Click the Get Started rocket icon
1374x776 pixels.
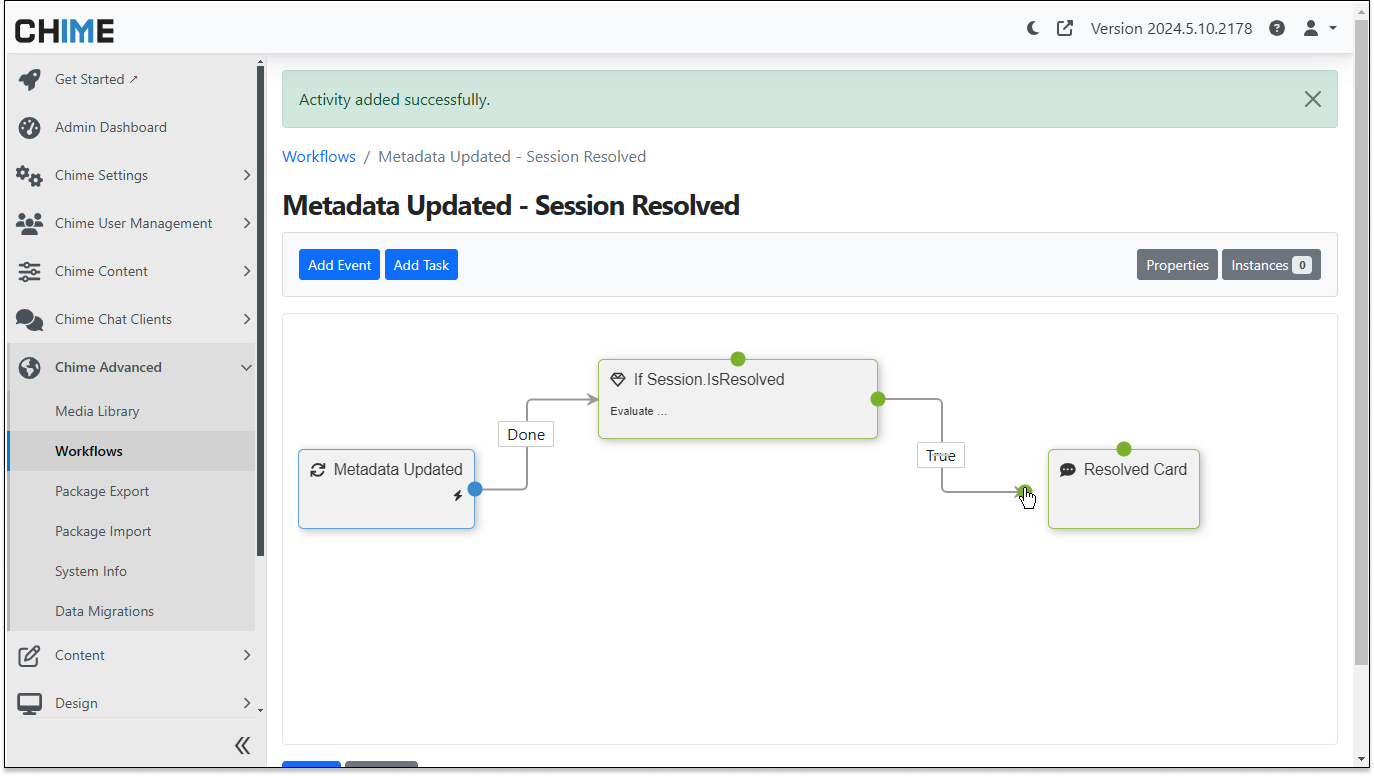[30, 79]
